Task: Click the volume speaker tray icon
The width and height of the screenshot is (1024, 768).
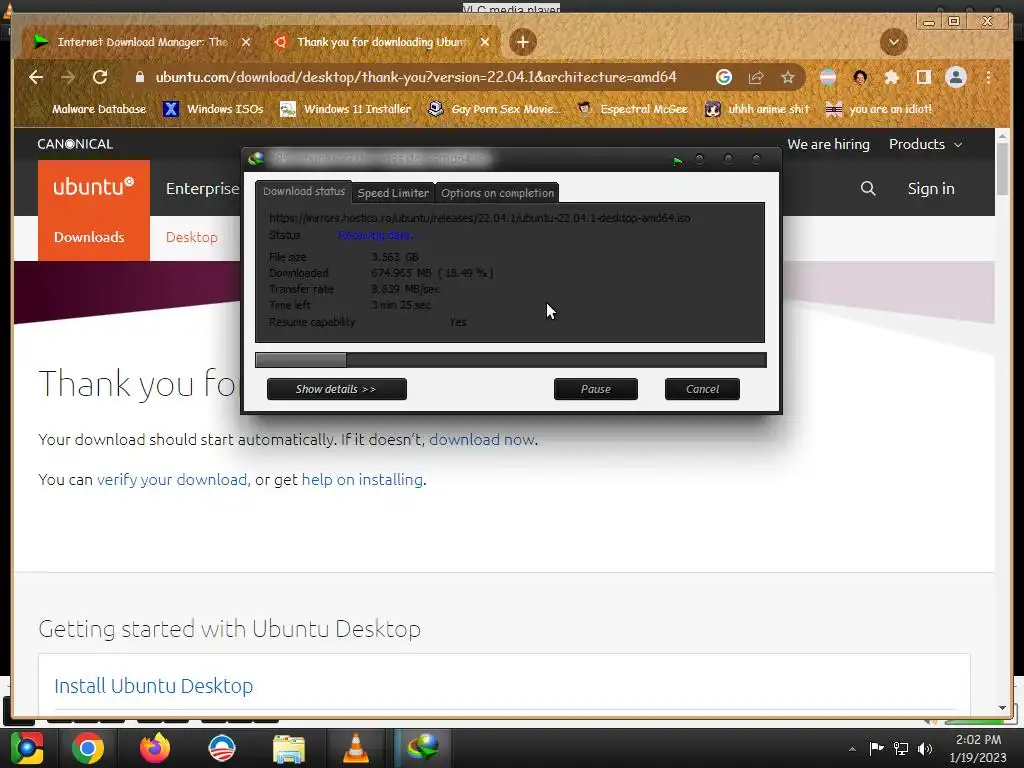Action: pyautogui.click(x=925, y=748)
